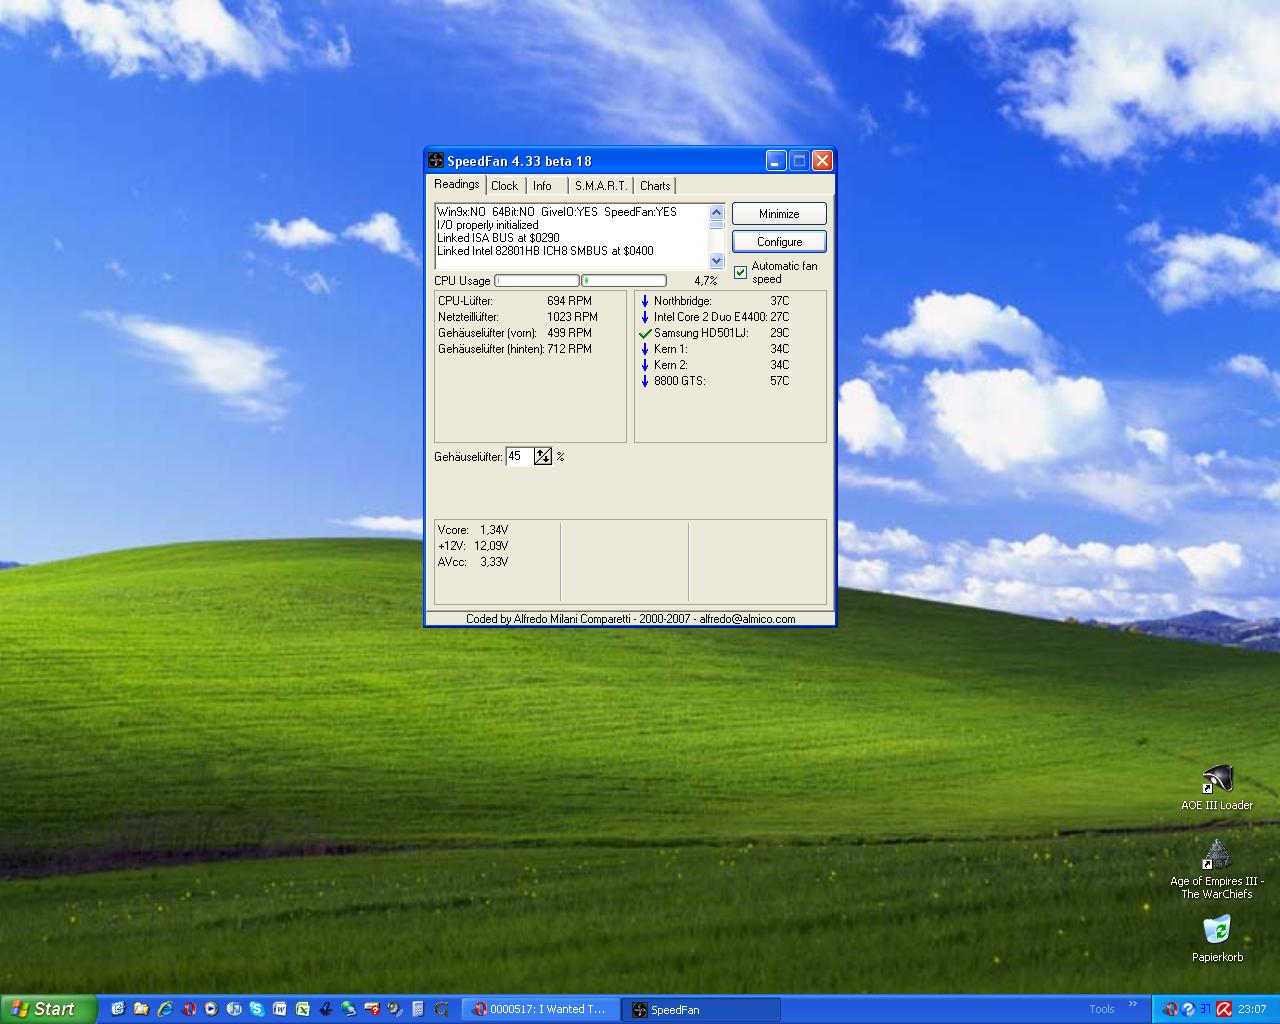Open the calculator icon in quick launch
The width and height of the screenshot is (1280, 1024).
418,1009
